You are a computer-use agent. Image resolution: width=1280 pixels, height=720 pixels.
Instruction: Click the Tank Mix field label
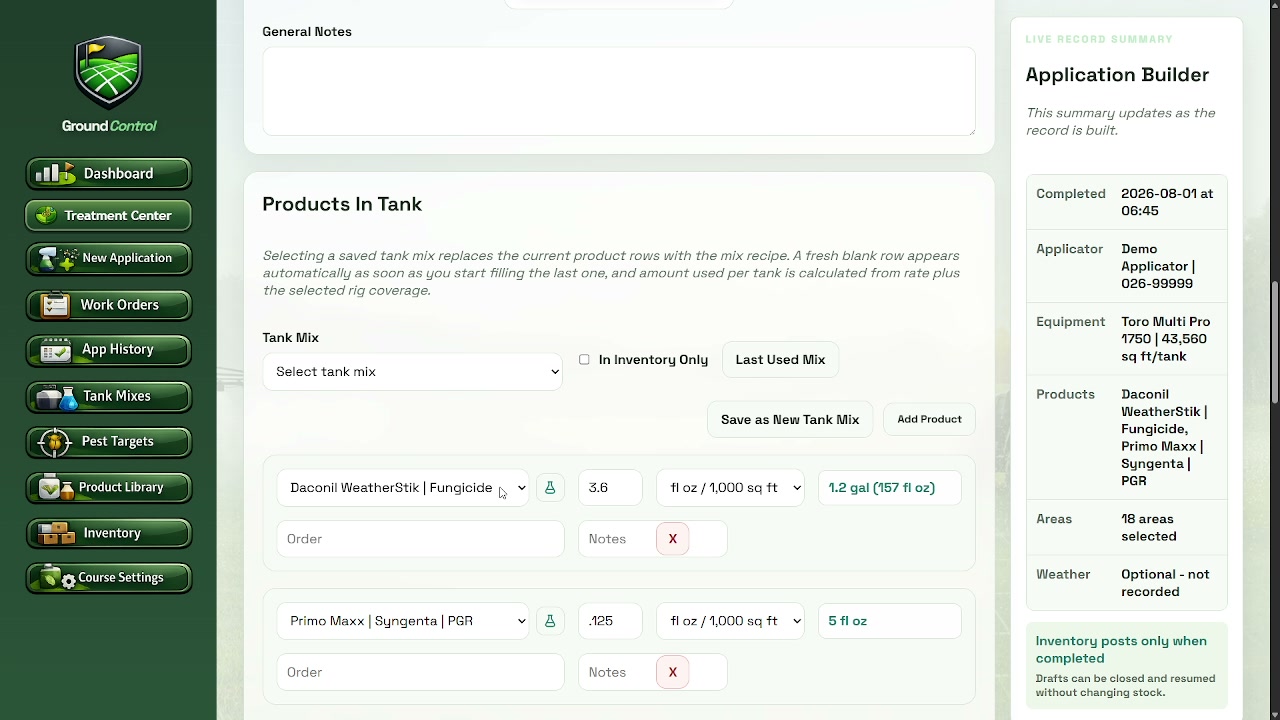pos(291,338)
